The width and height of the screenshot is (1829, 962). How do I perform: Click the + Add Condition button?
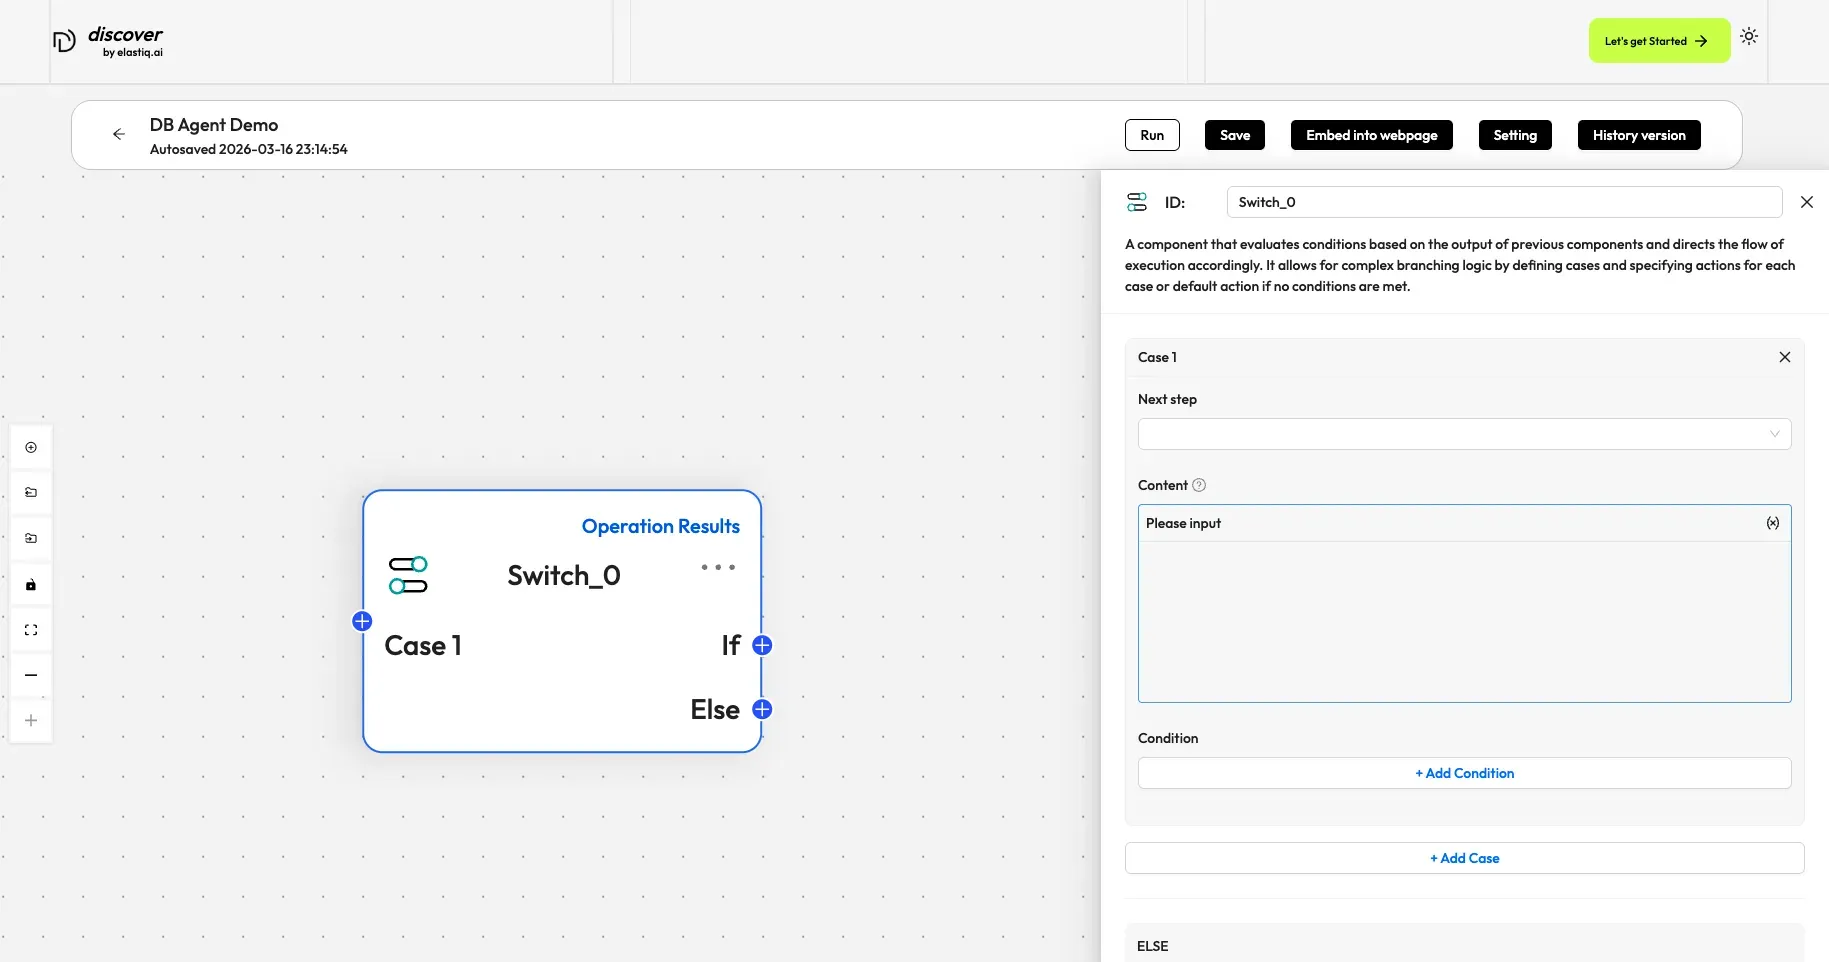tap(1463, 773)
